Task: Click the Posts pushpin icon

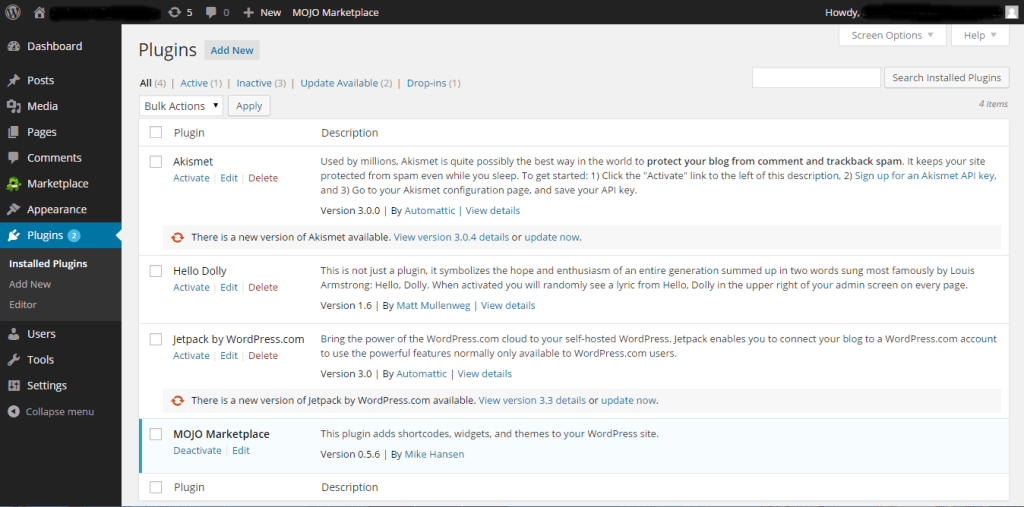Action: pos(13,80)
